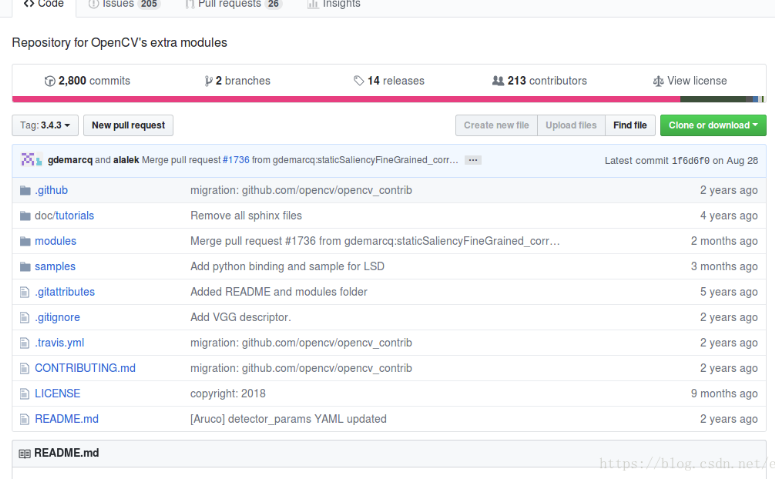This screenshot has height=480, width=775.
Task: Open the .travis.yml file link
Action: (59, 343)
